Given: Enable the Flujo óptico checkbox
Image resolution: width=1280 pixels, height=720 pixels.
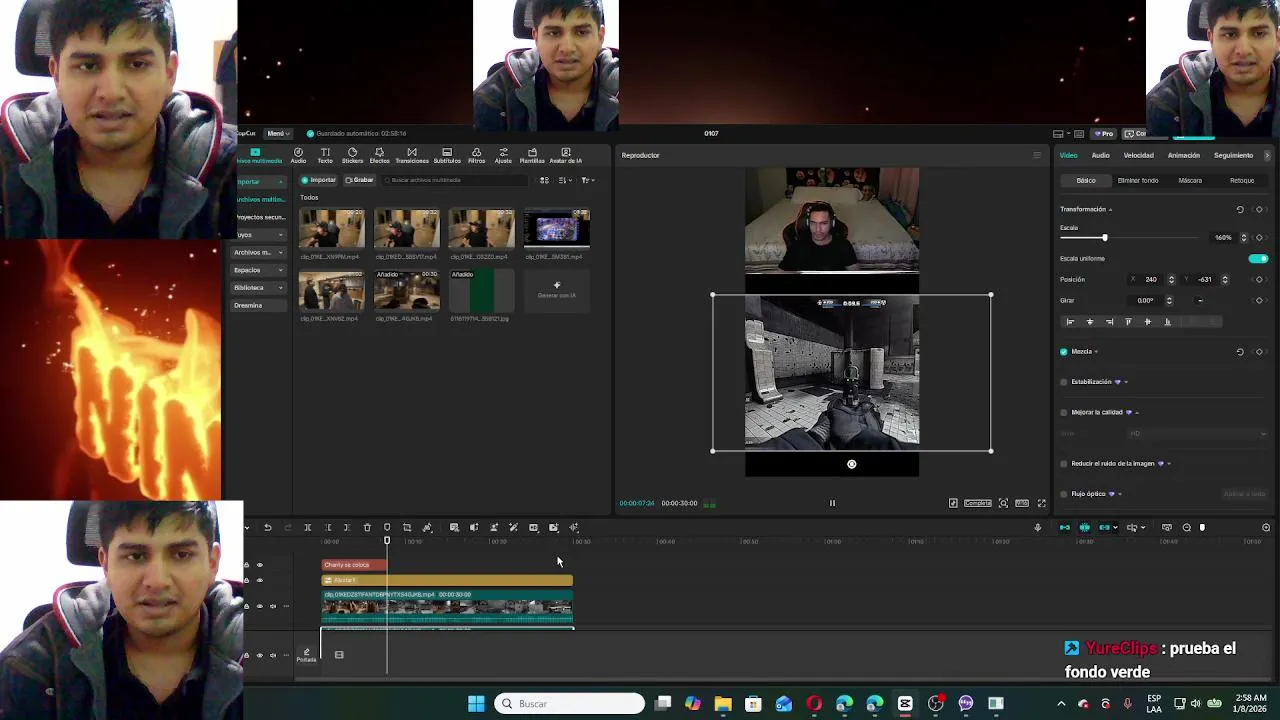Looking at the screenshot, I should [1063, 494].
